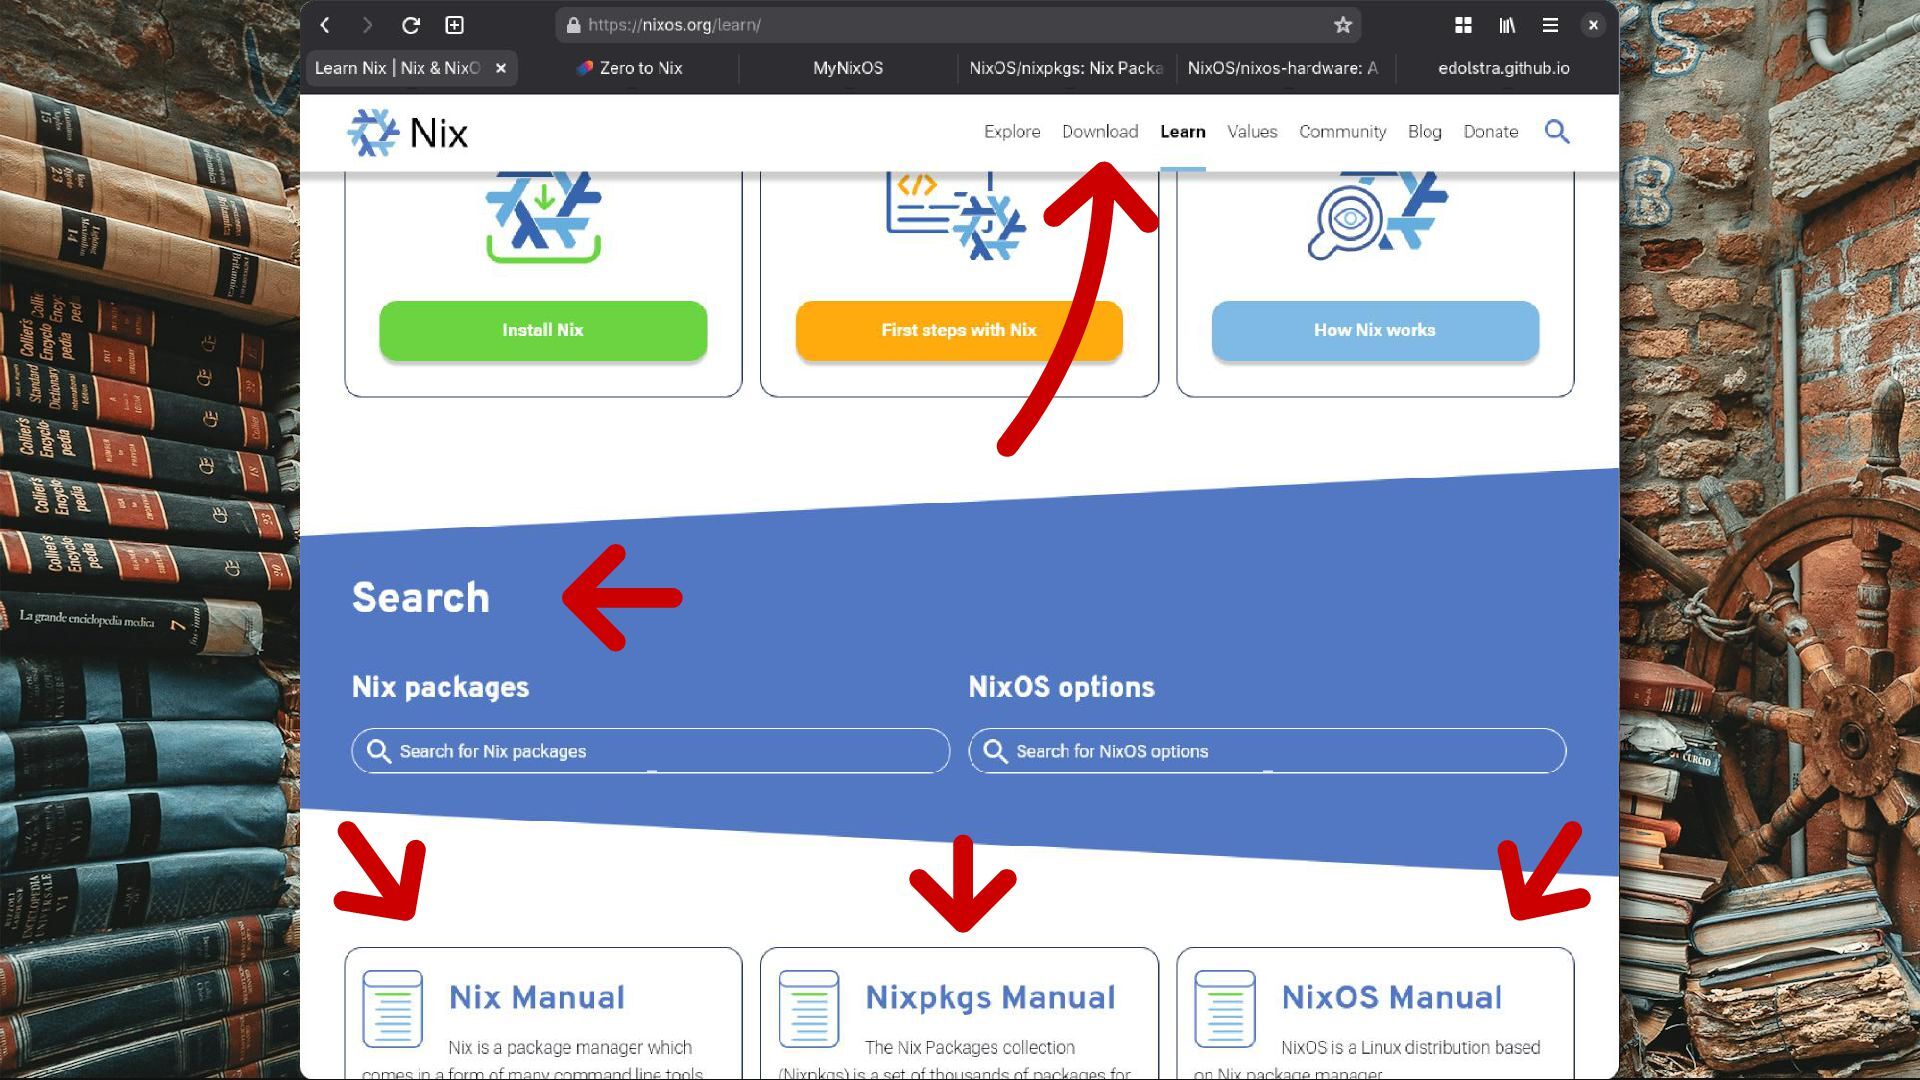Image resolution: width=1920 pixels, height=1080 pixels.
Task: Reload the page with refresh icon
Action: pos(410,25)
